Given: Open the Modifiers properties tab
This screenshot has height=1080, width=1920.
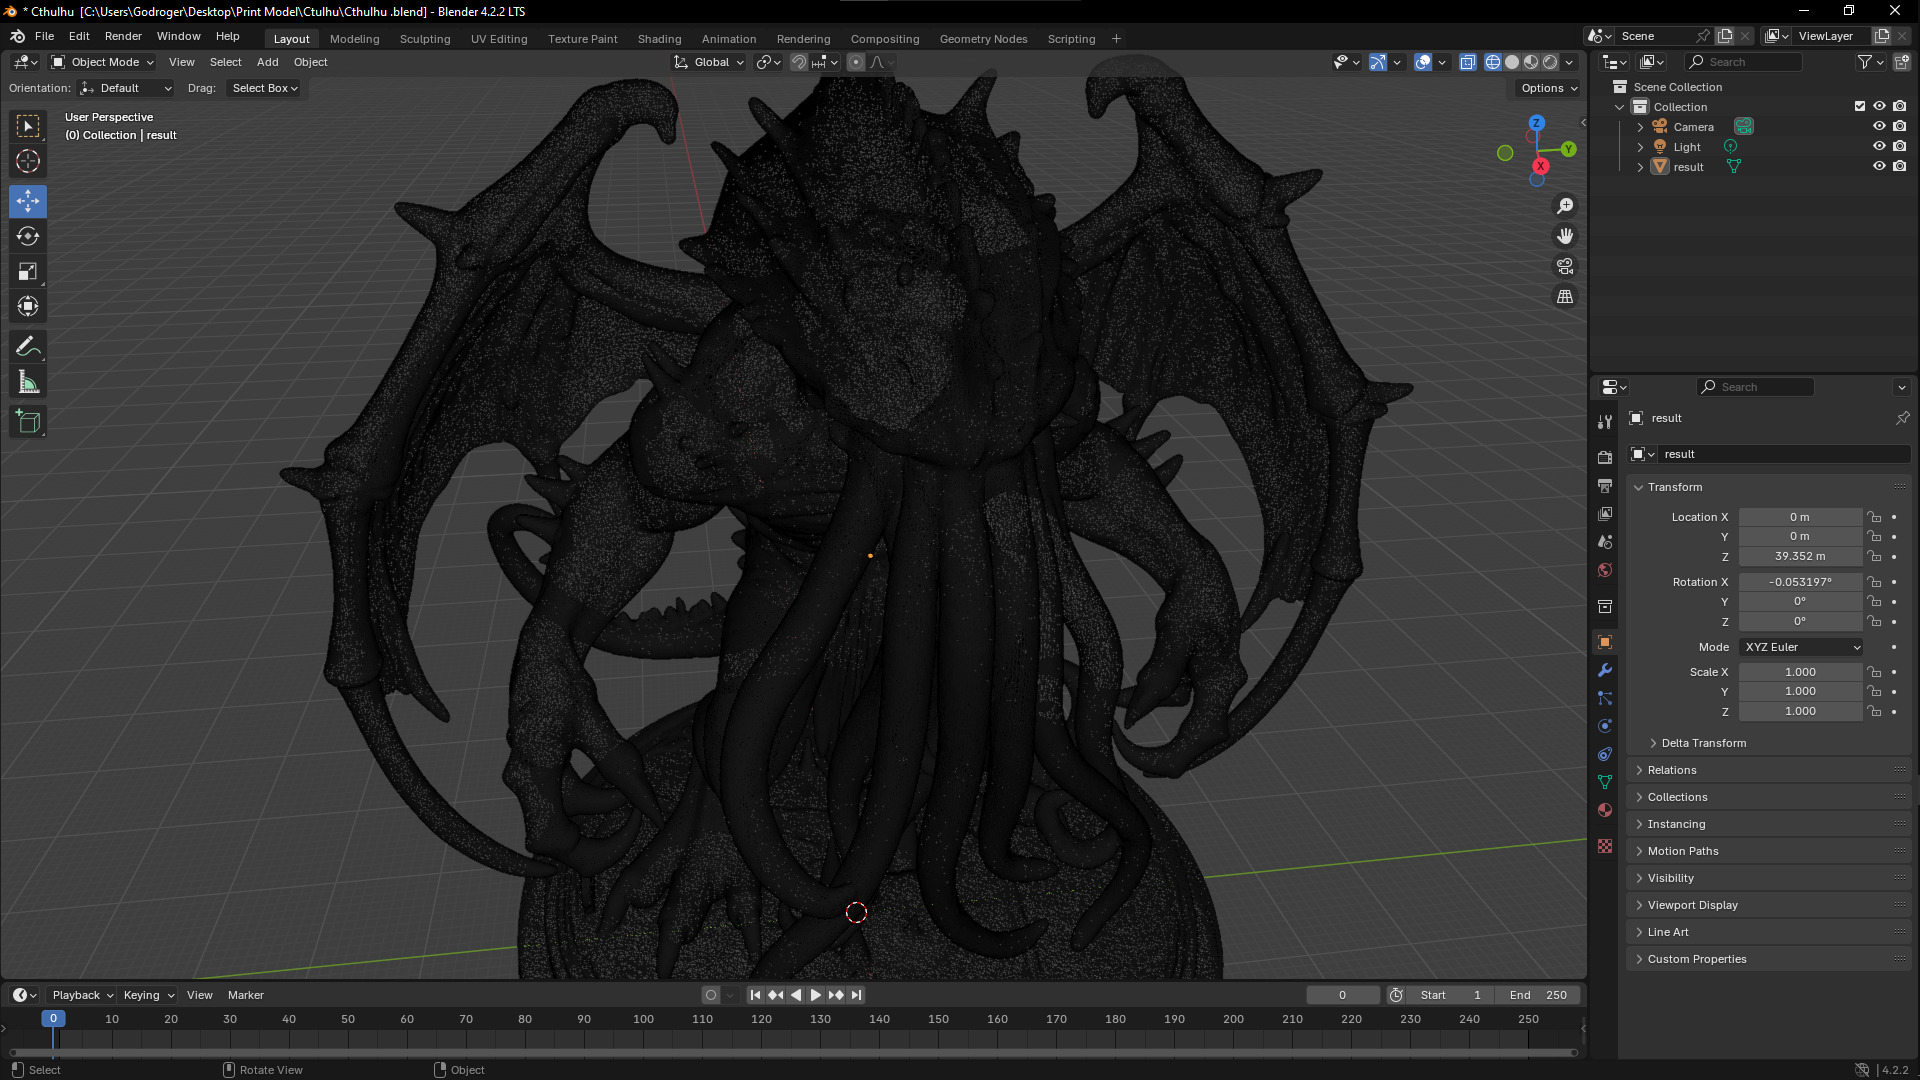Looking at the screenshot, I should [x=1605, y=670].
